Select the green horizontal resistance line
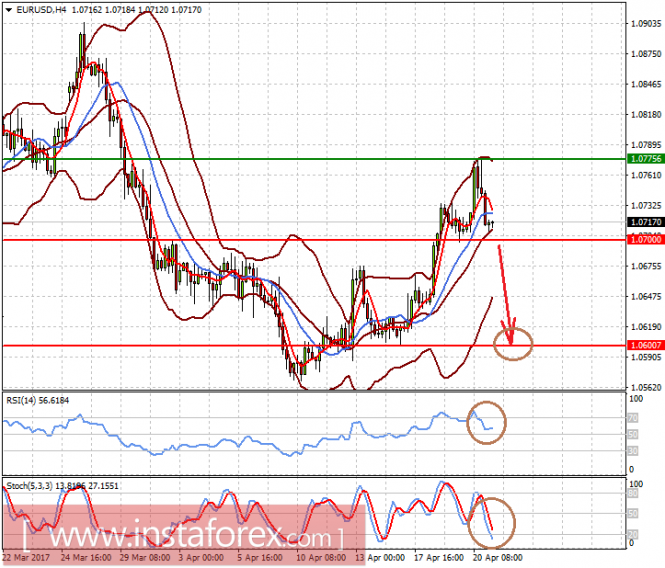This screenshot has height=568, width=665. click(x=314, y=159)
